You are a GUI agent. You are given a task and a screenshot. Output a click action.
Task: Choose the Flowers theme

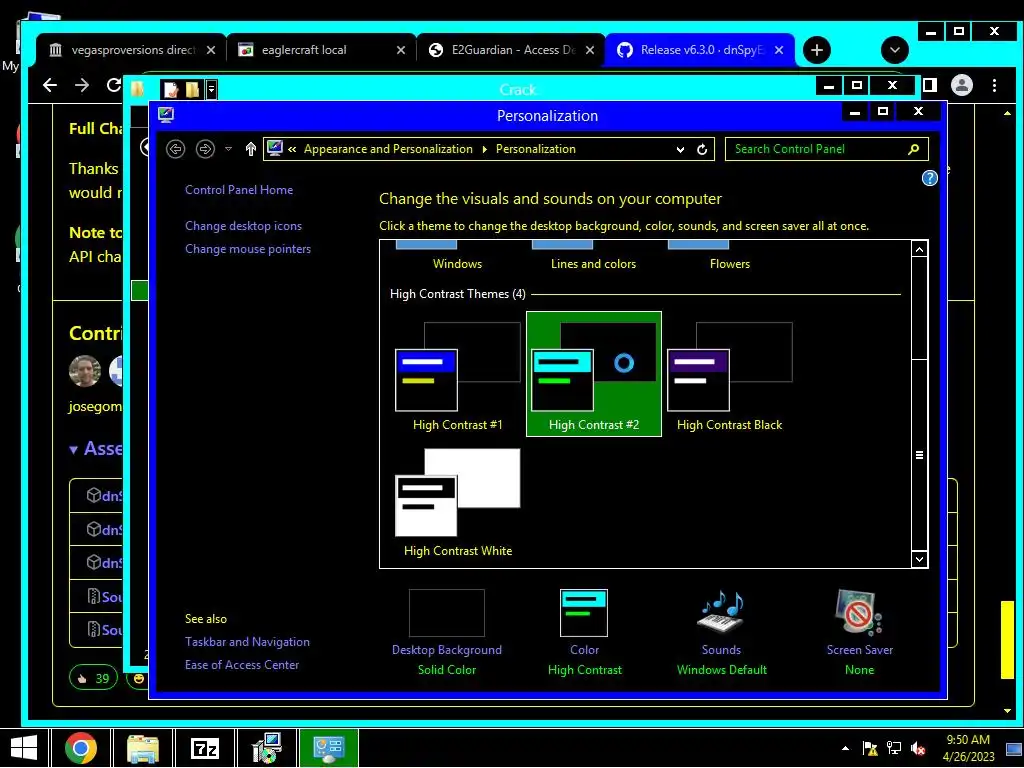[729, 256]
